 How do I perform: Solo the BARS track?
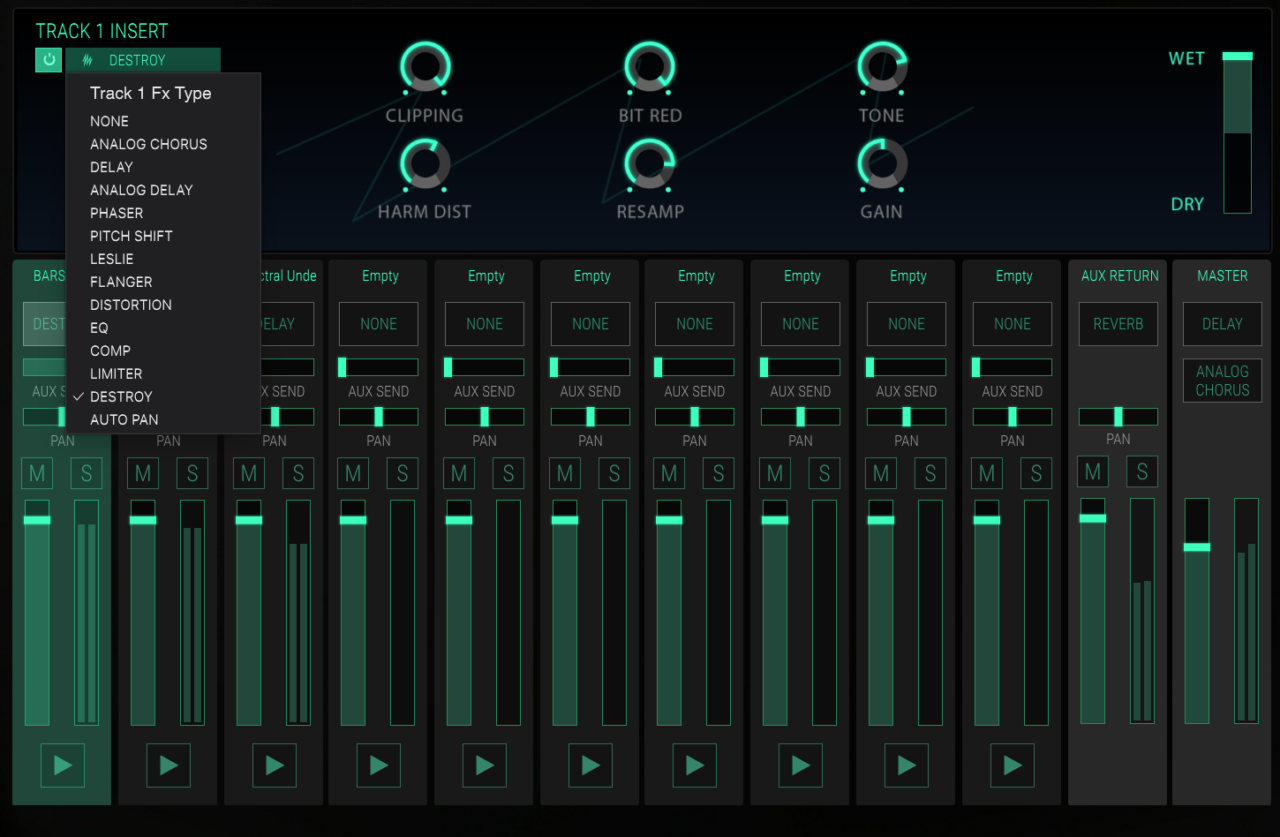click(x=86, y=473)
